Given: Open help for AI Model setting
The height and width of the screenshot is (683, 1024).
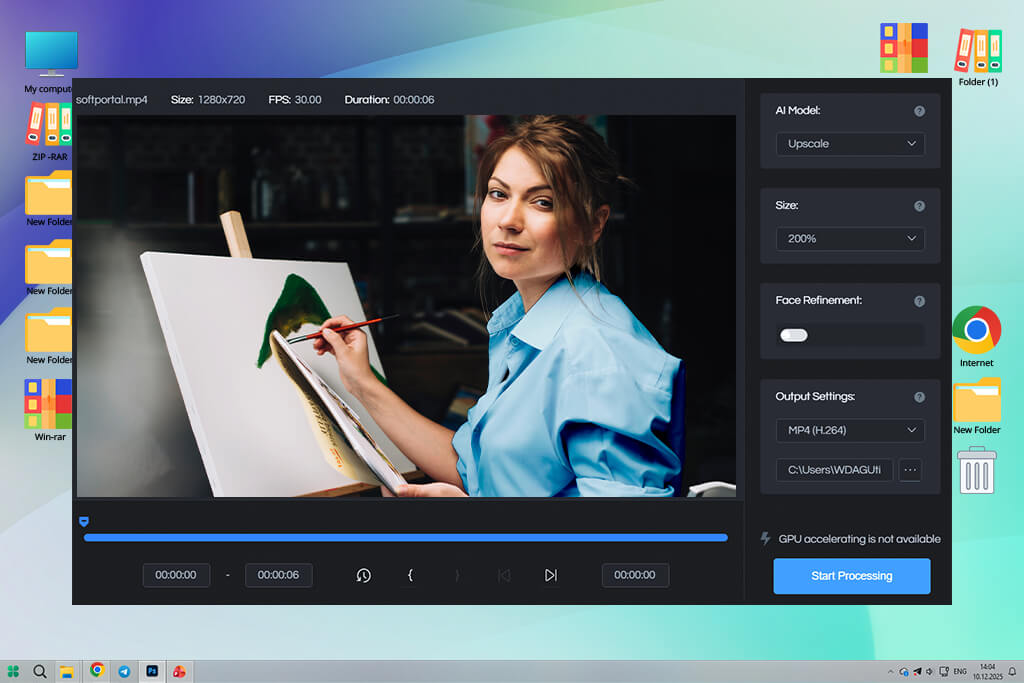Looking at the screenshot, I should [920, 111].
